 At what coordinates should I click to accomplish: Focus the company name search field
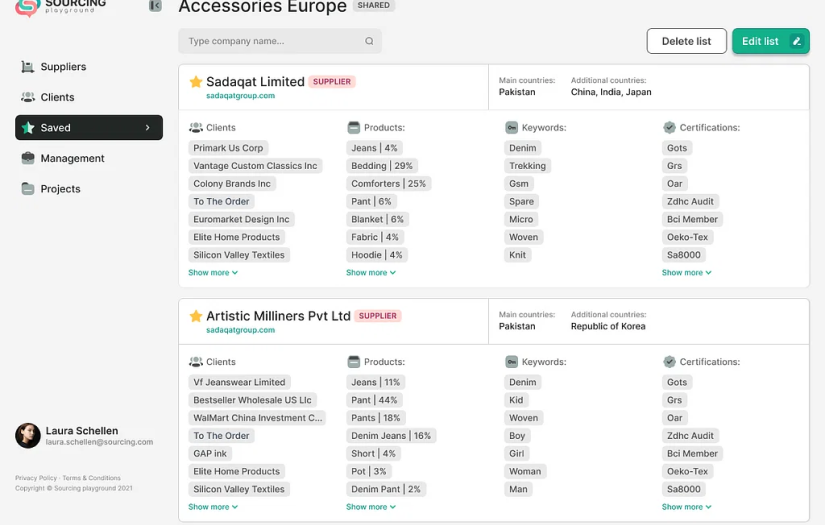click(280, 41)
